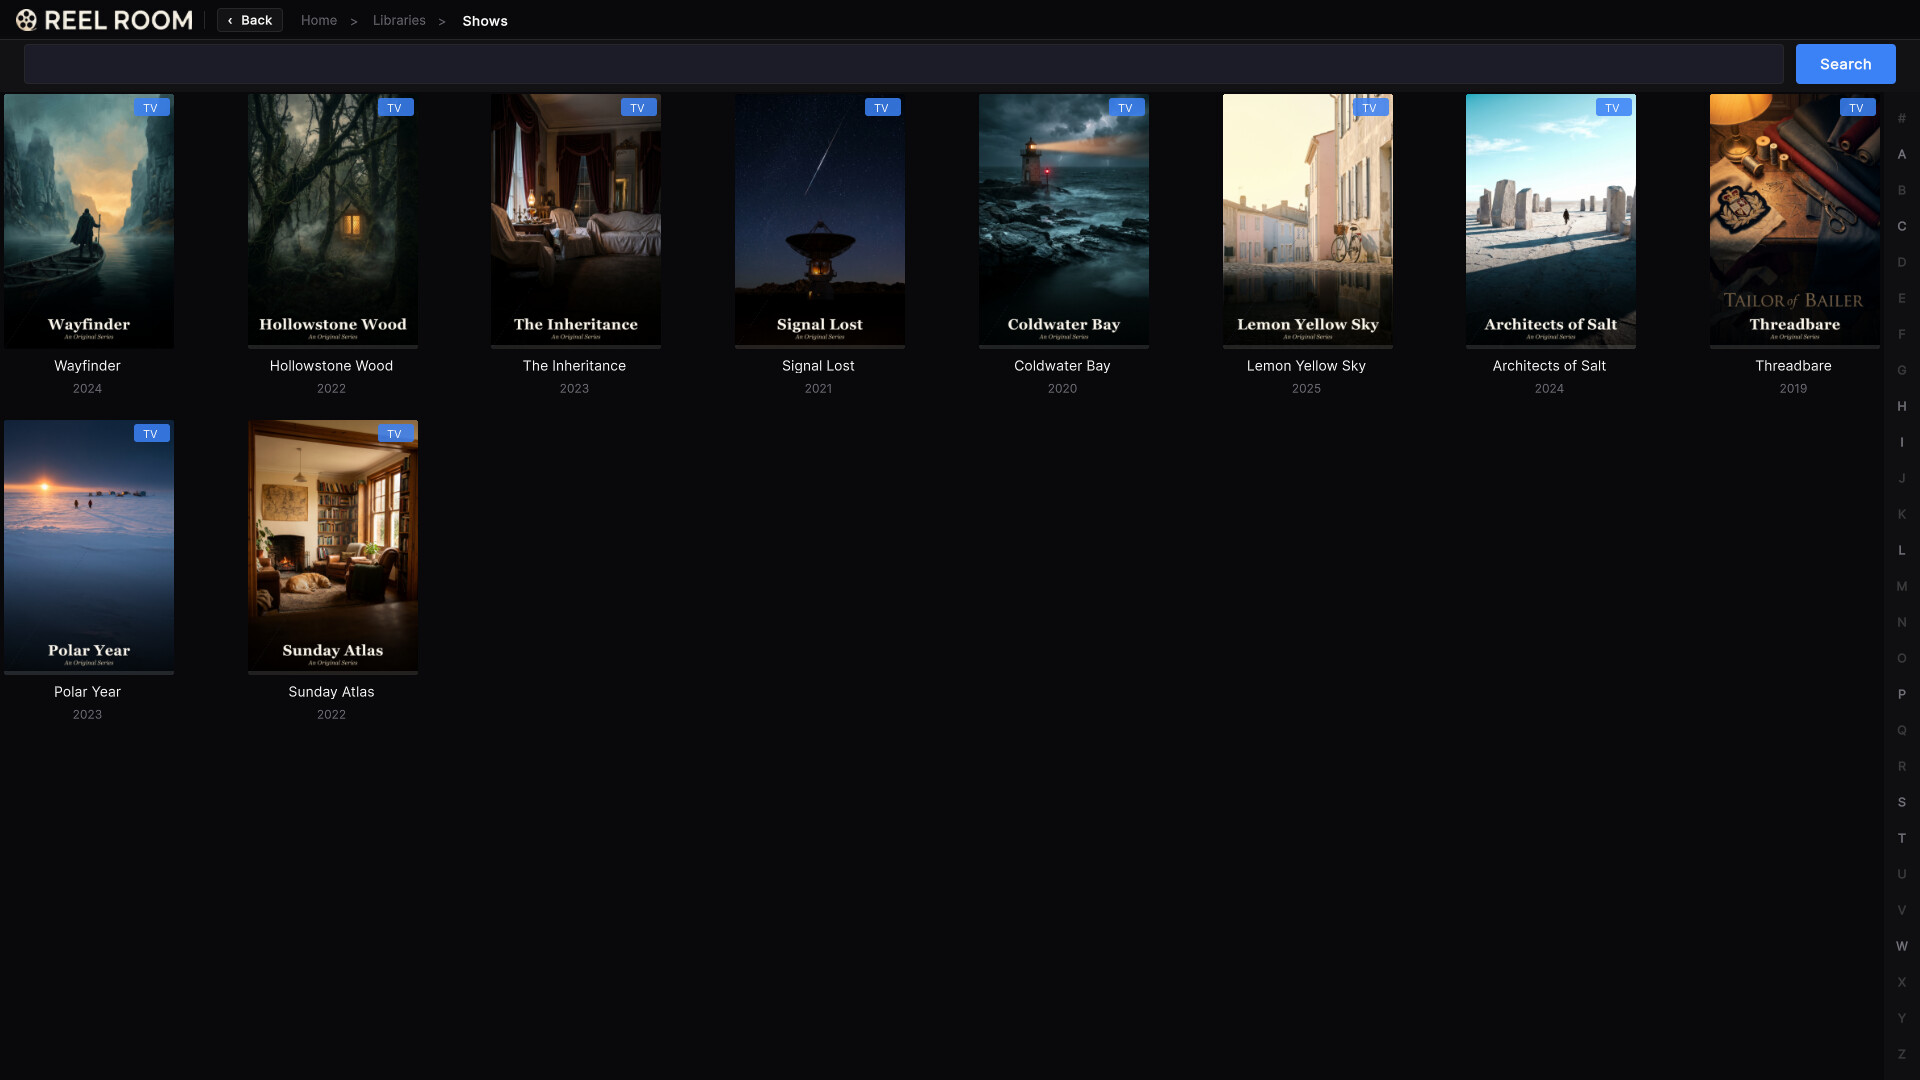Focus the search input field
Viewport: 1920px width, 1080px height.
[x=903, y=64]
